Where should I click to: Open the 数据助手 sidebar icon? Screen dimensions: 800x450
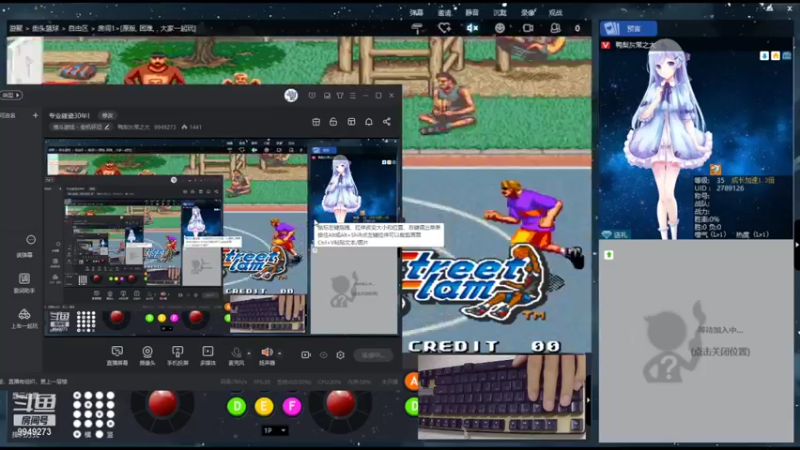[24, 282]
